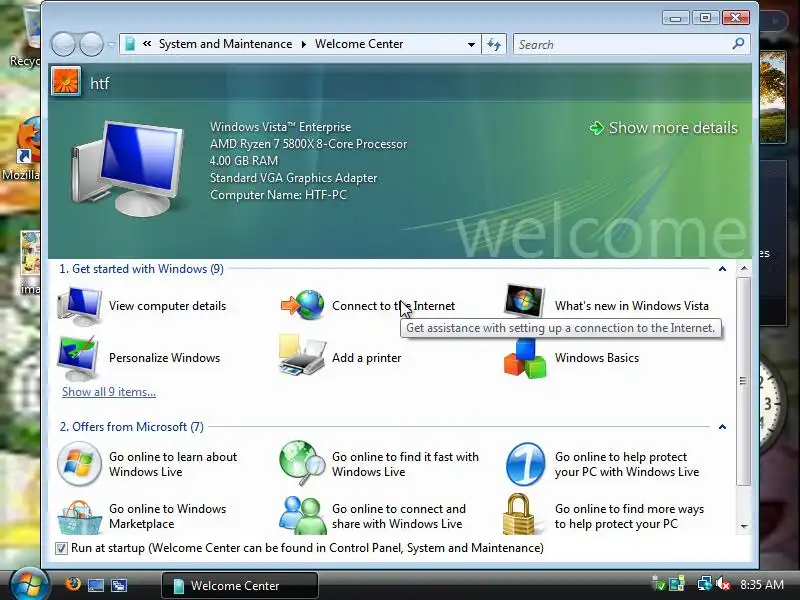
Task: Click Go online to find it fast text
Action: [406, 464]
